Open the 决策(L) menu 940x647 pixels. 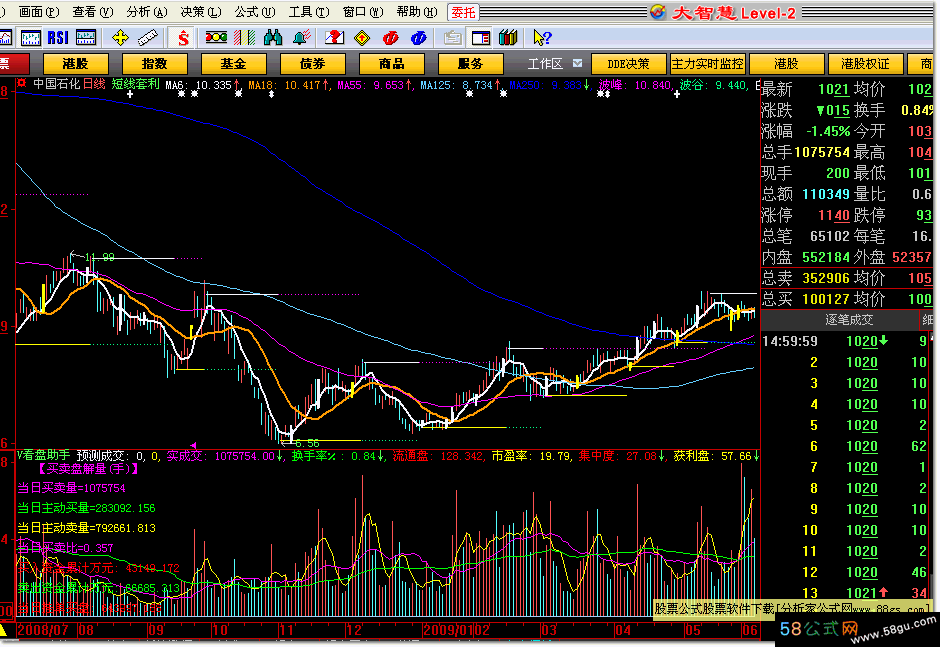tap(201, 12)
